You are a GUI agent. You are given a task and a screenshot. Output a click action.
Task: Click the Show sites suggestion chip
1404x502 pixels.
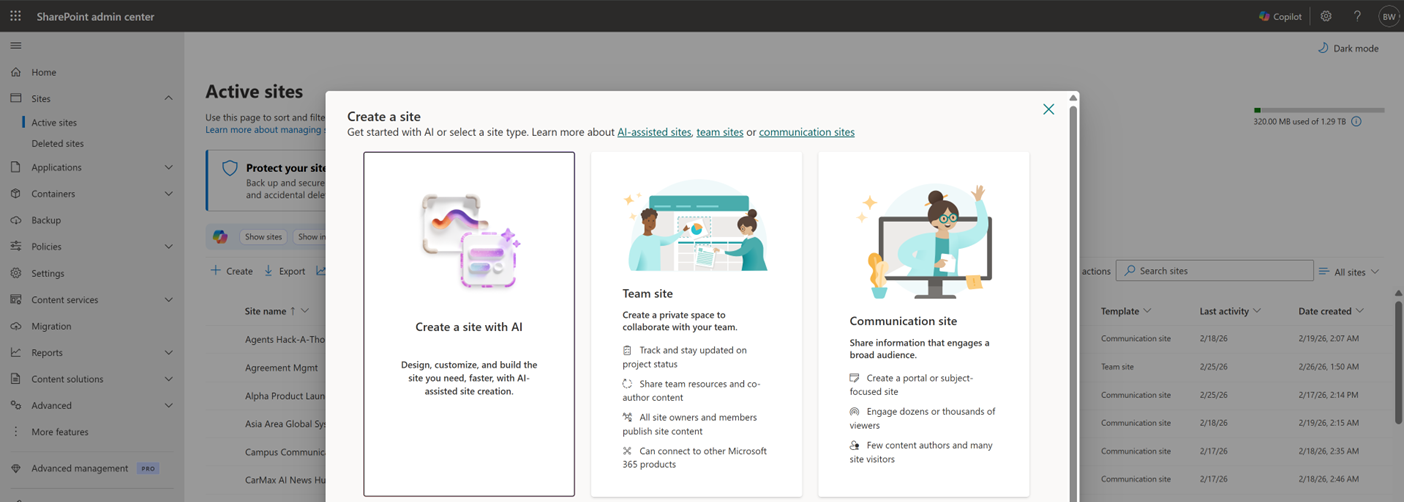tap(264, 237)
